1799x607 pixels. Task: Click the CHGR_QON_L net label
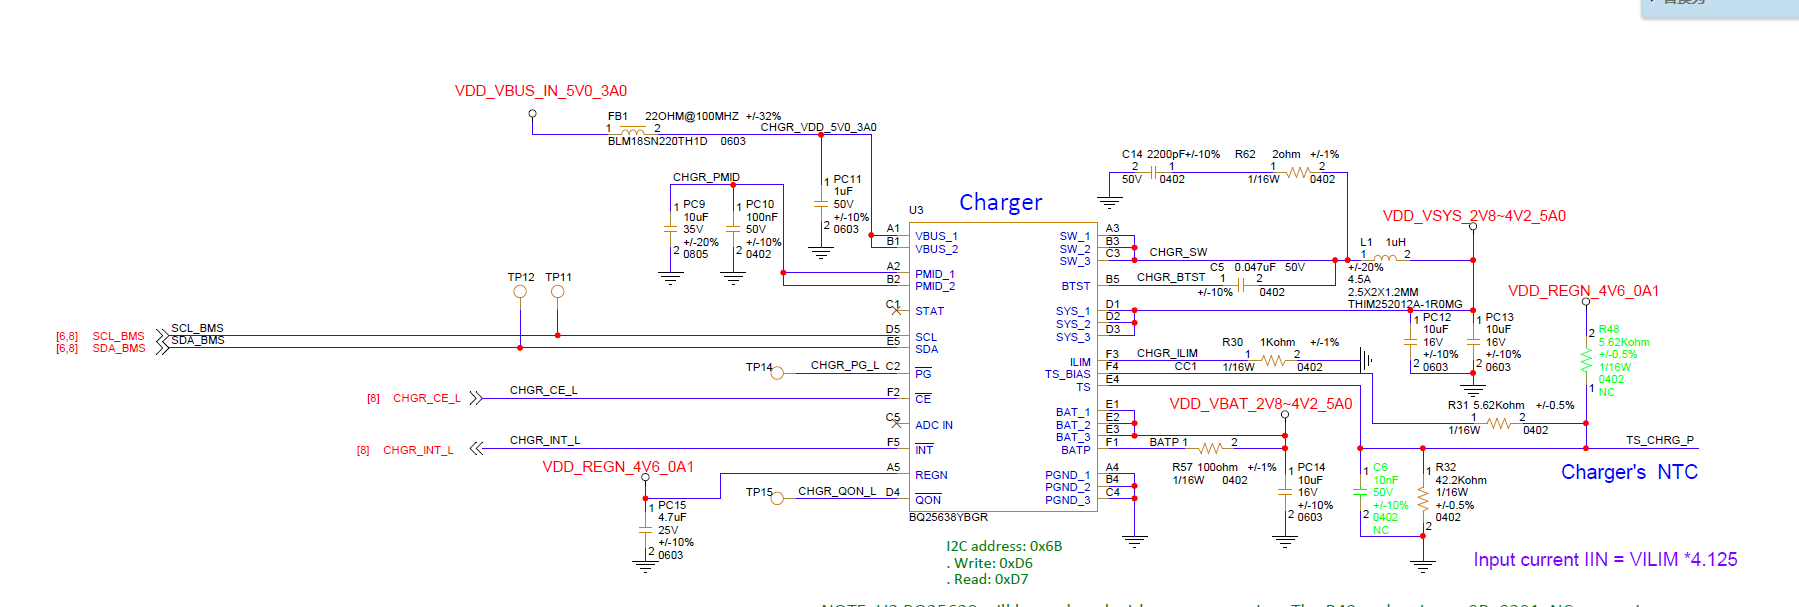pos(837,491)
